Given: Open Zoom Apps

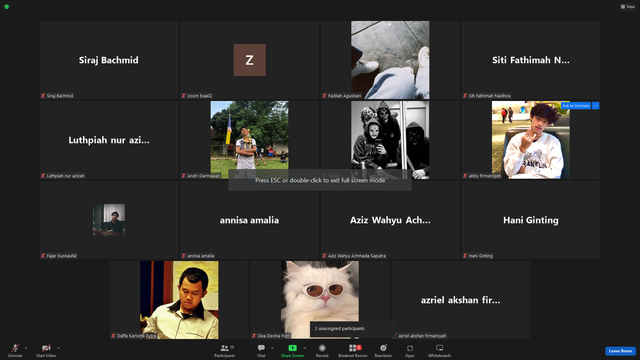Looking at the screenshot, I should click(x=409, y=350).
